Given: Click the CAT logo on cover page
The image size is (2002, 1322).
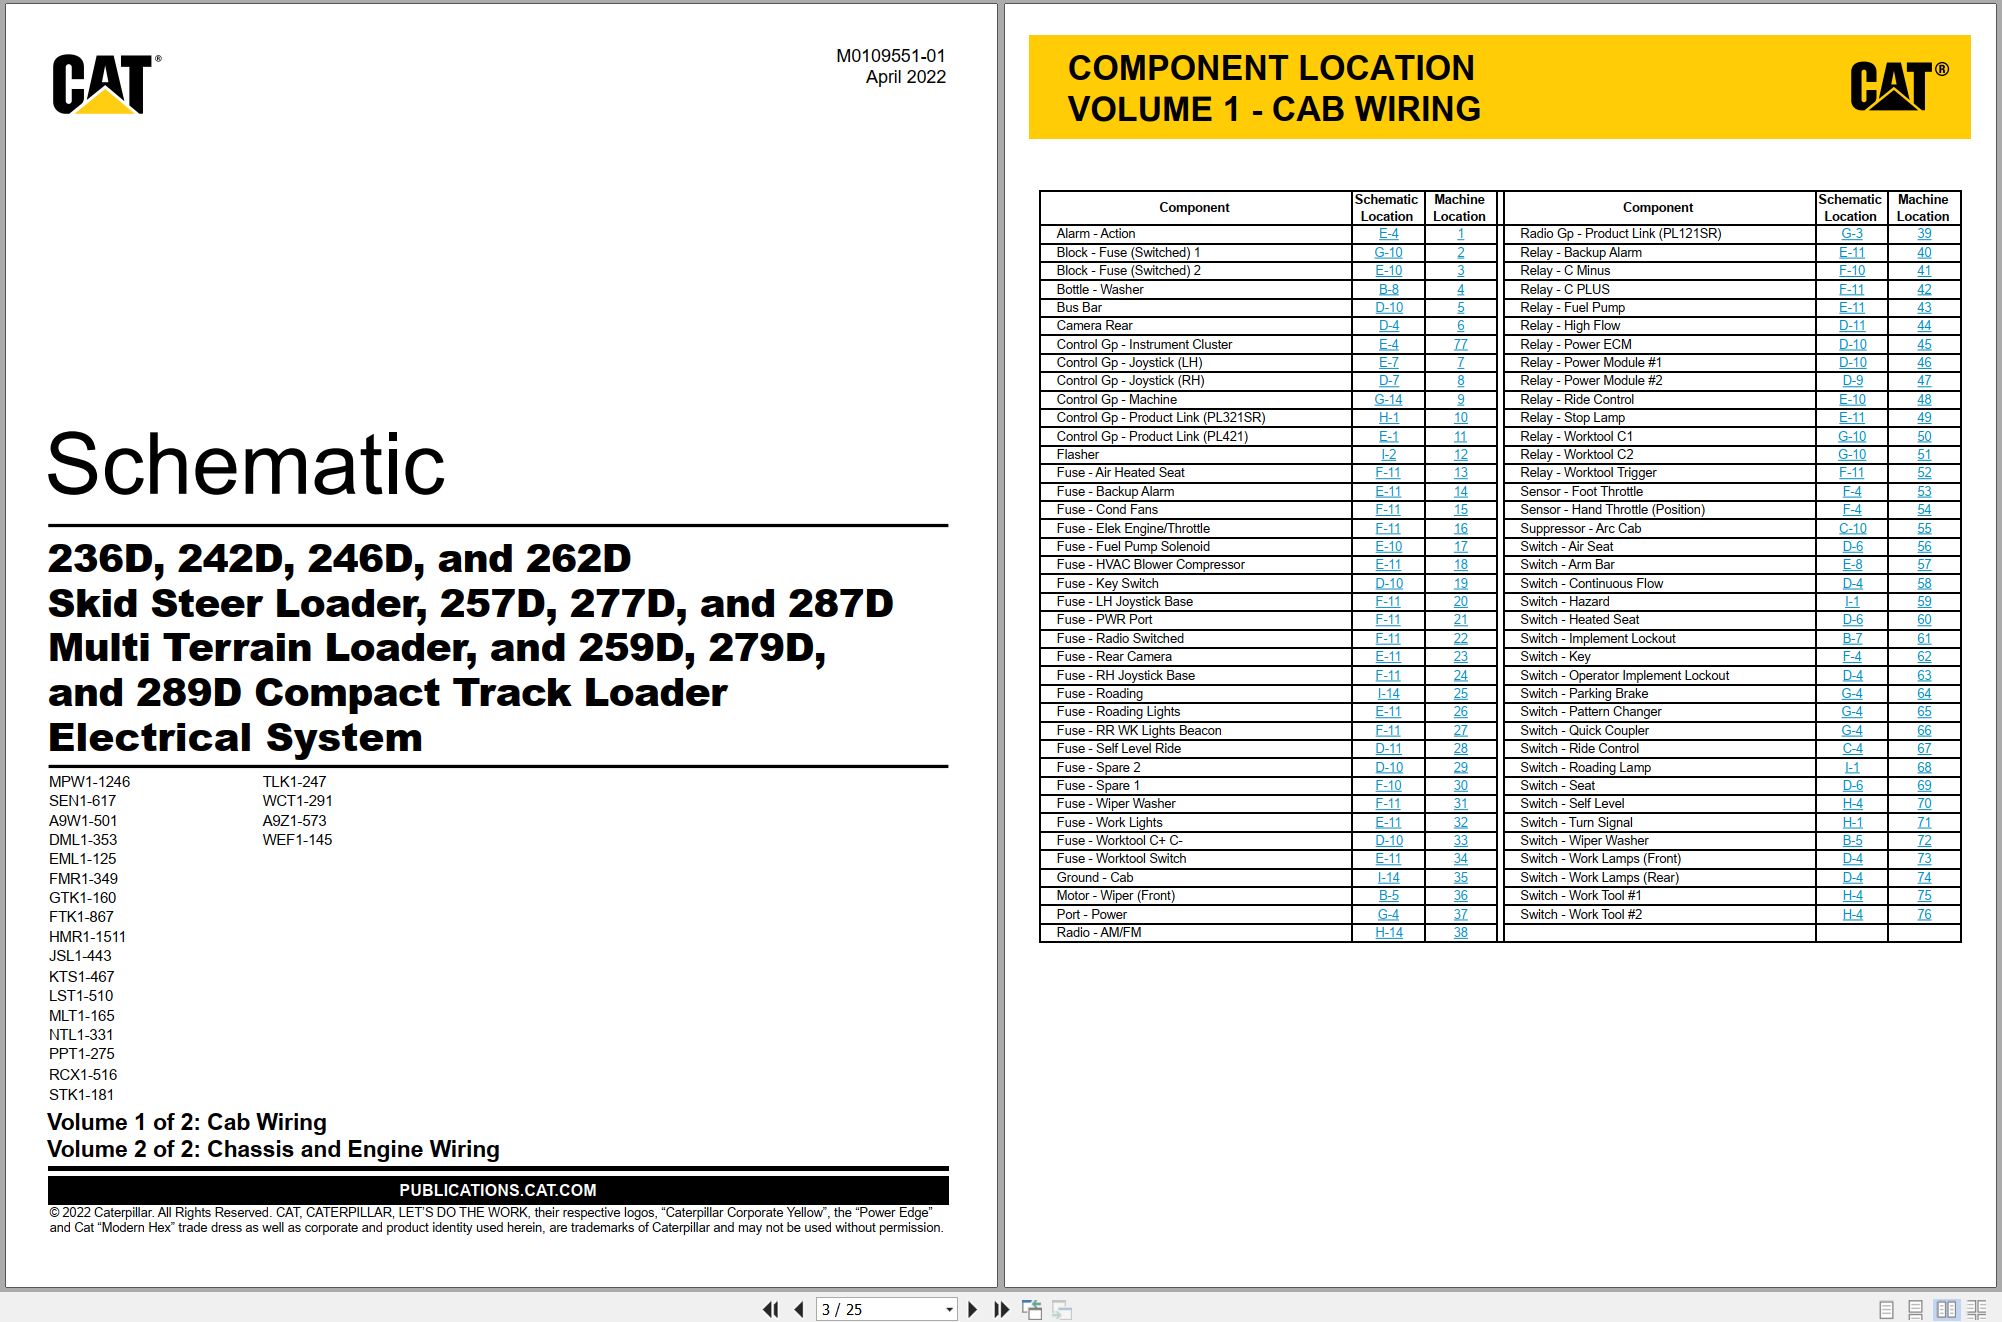Looking at the screenshot, I should [x=105, y=85].
